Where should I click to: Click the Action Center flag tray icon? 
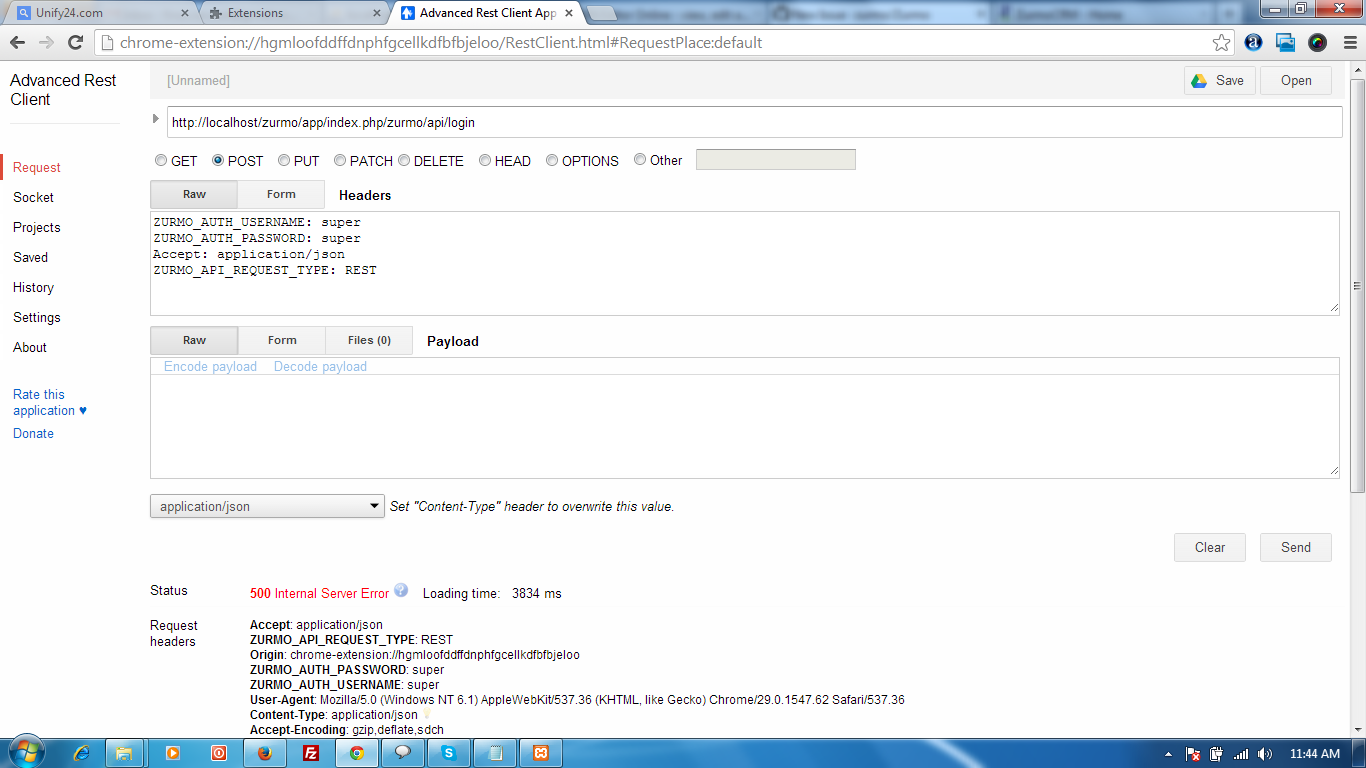point(1193,754)
